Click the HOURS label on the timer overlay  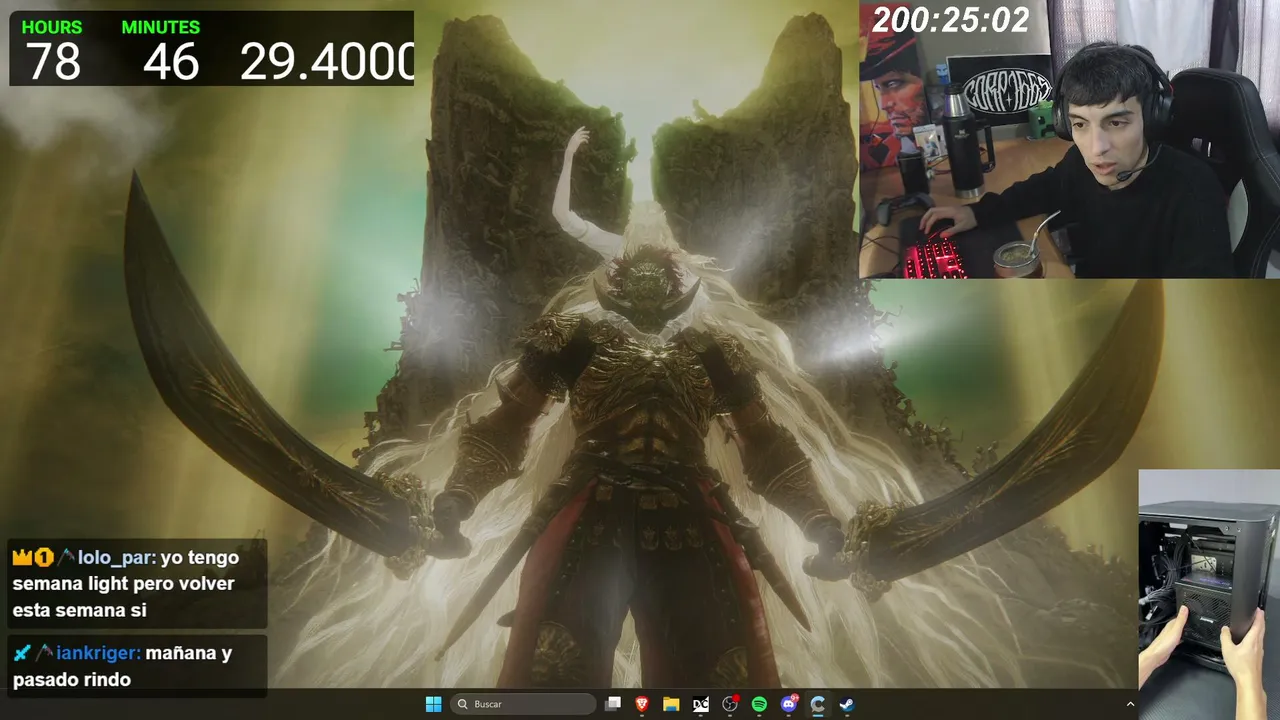[52, 27]
